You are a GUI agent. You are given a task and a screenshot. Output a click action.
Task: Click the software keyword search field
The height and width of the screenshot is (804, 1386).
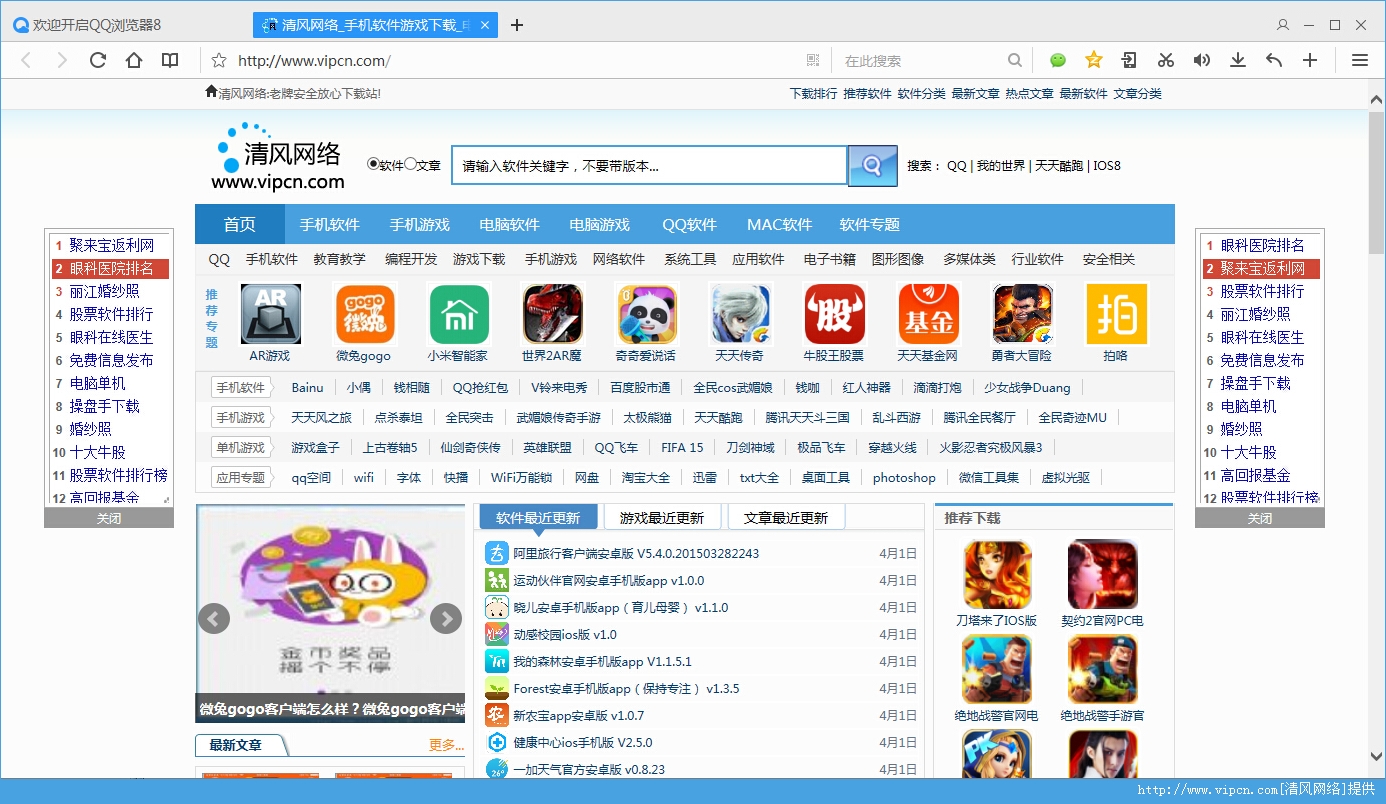(x=650, y=165)
